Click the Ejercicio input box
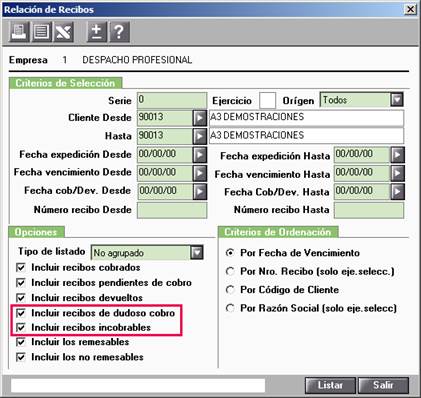This screenshot has width=421, height=398. point(267,100)
